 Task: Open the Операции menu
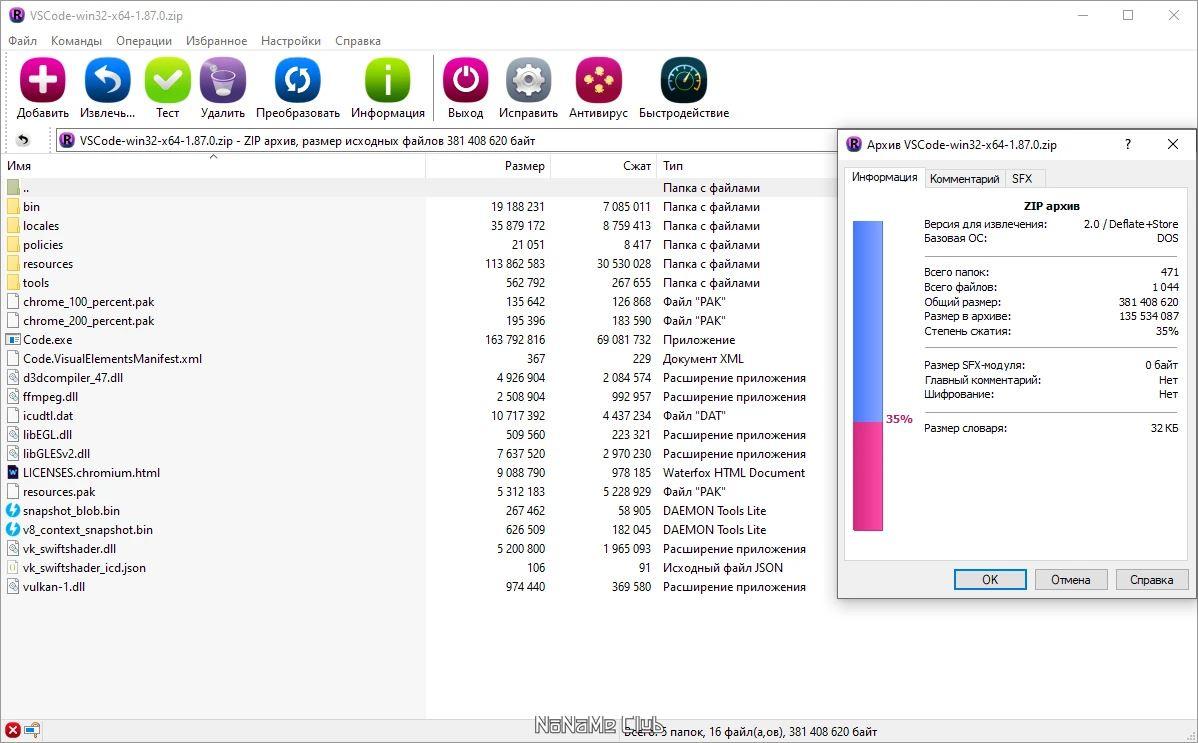tap(144, 41)
